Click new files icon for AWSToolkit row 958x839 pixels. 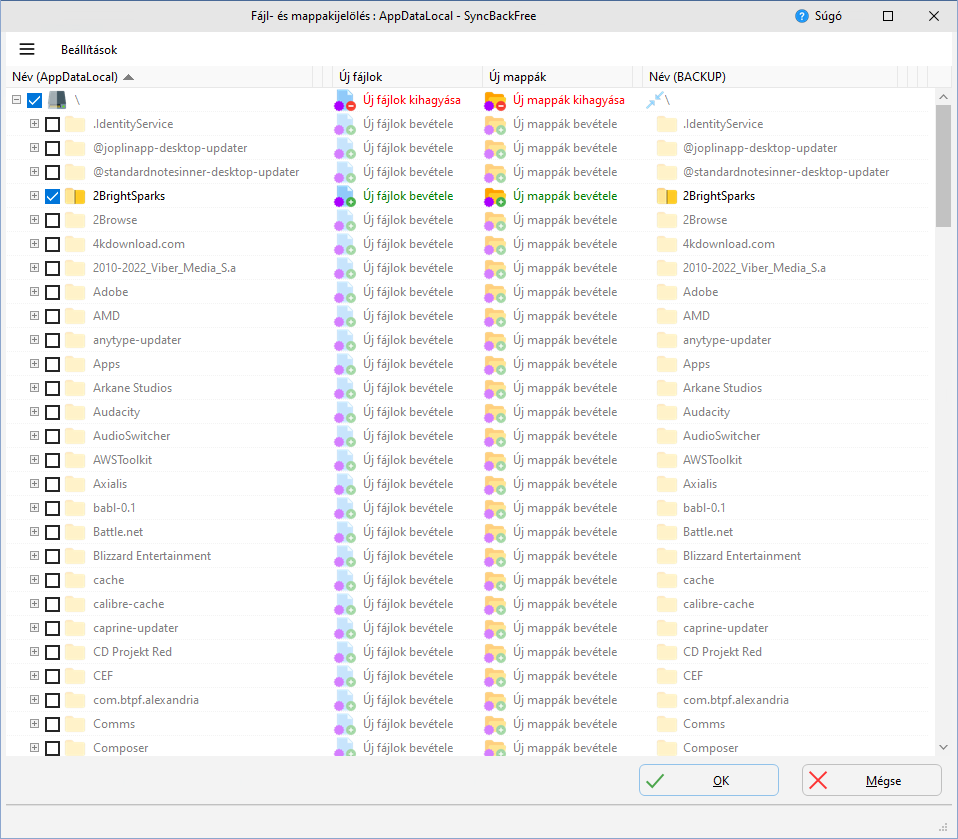click(345, 460)
